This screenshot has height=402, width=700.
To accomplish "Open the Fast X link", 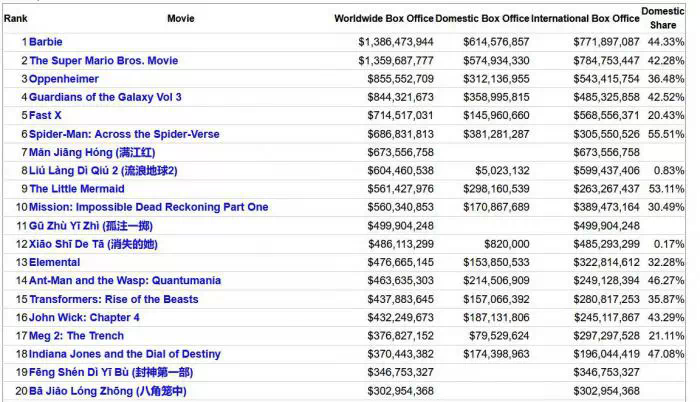I will [x=46, y=115].
